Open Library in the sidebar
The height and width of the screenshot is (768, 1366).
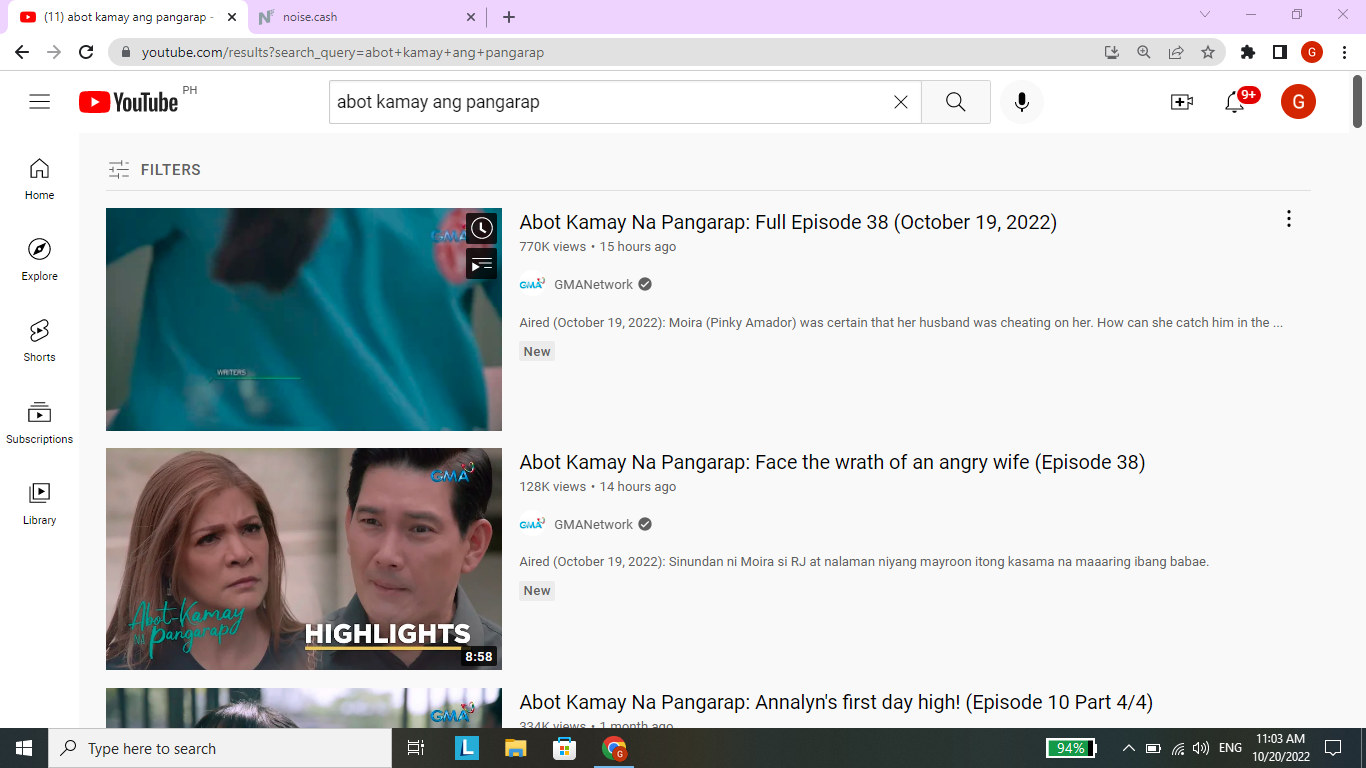pos(40,504)
